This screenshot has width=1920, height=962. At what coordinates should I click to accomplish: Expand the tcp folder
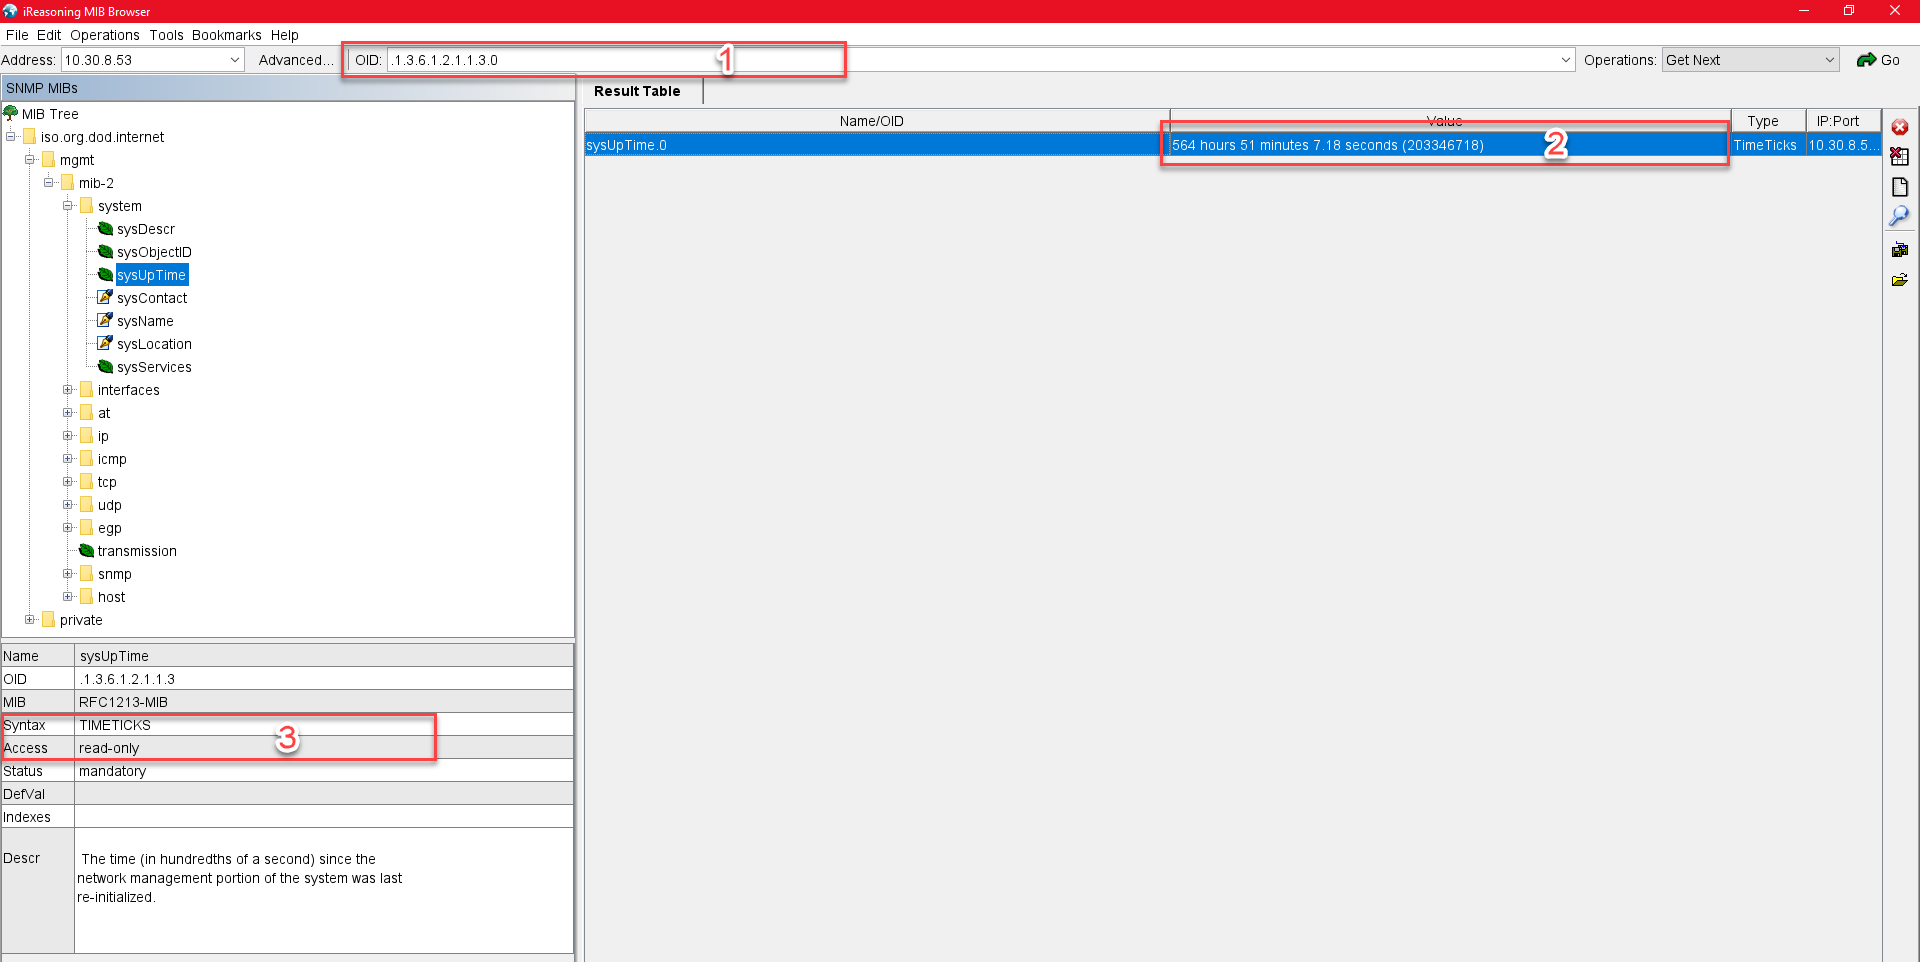[x=68, y=482]
